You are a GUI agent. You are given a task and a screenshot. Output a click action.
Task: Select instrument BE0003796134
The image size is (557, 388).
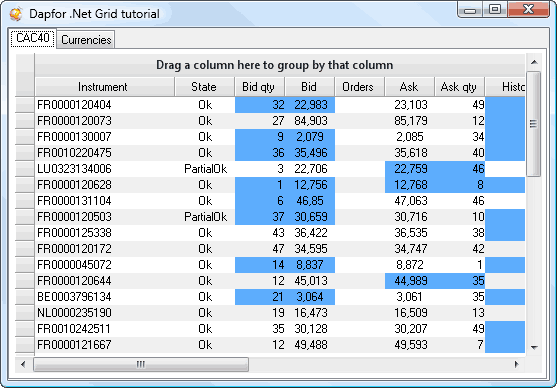pos(74,297)
